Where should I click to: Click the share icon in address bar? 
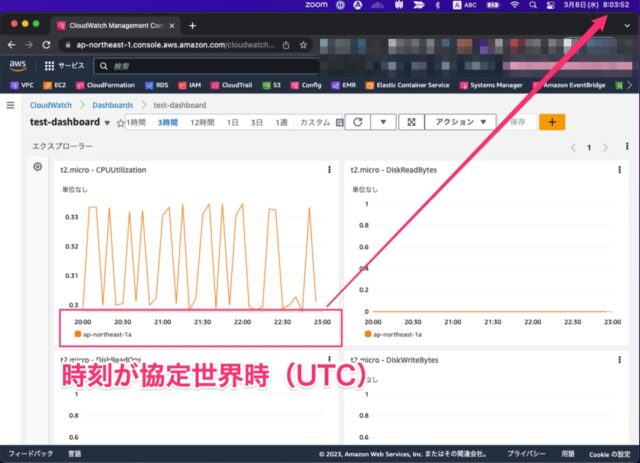[286, 45]
